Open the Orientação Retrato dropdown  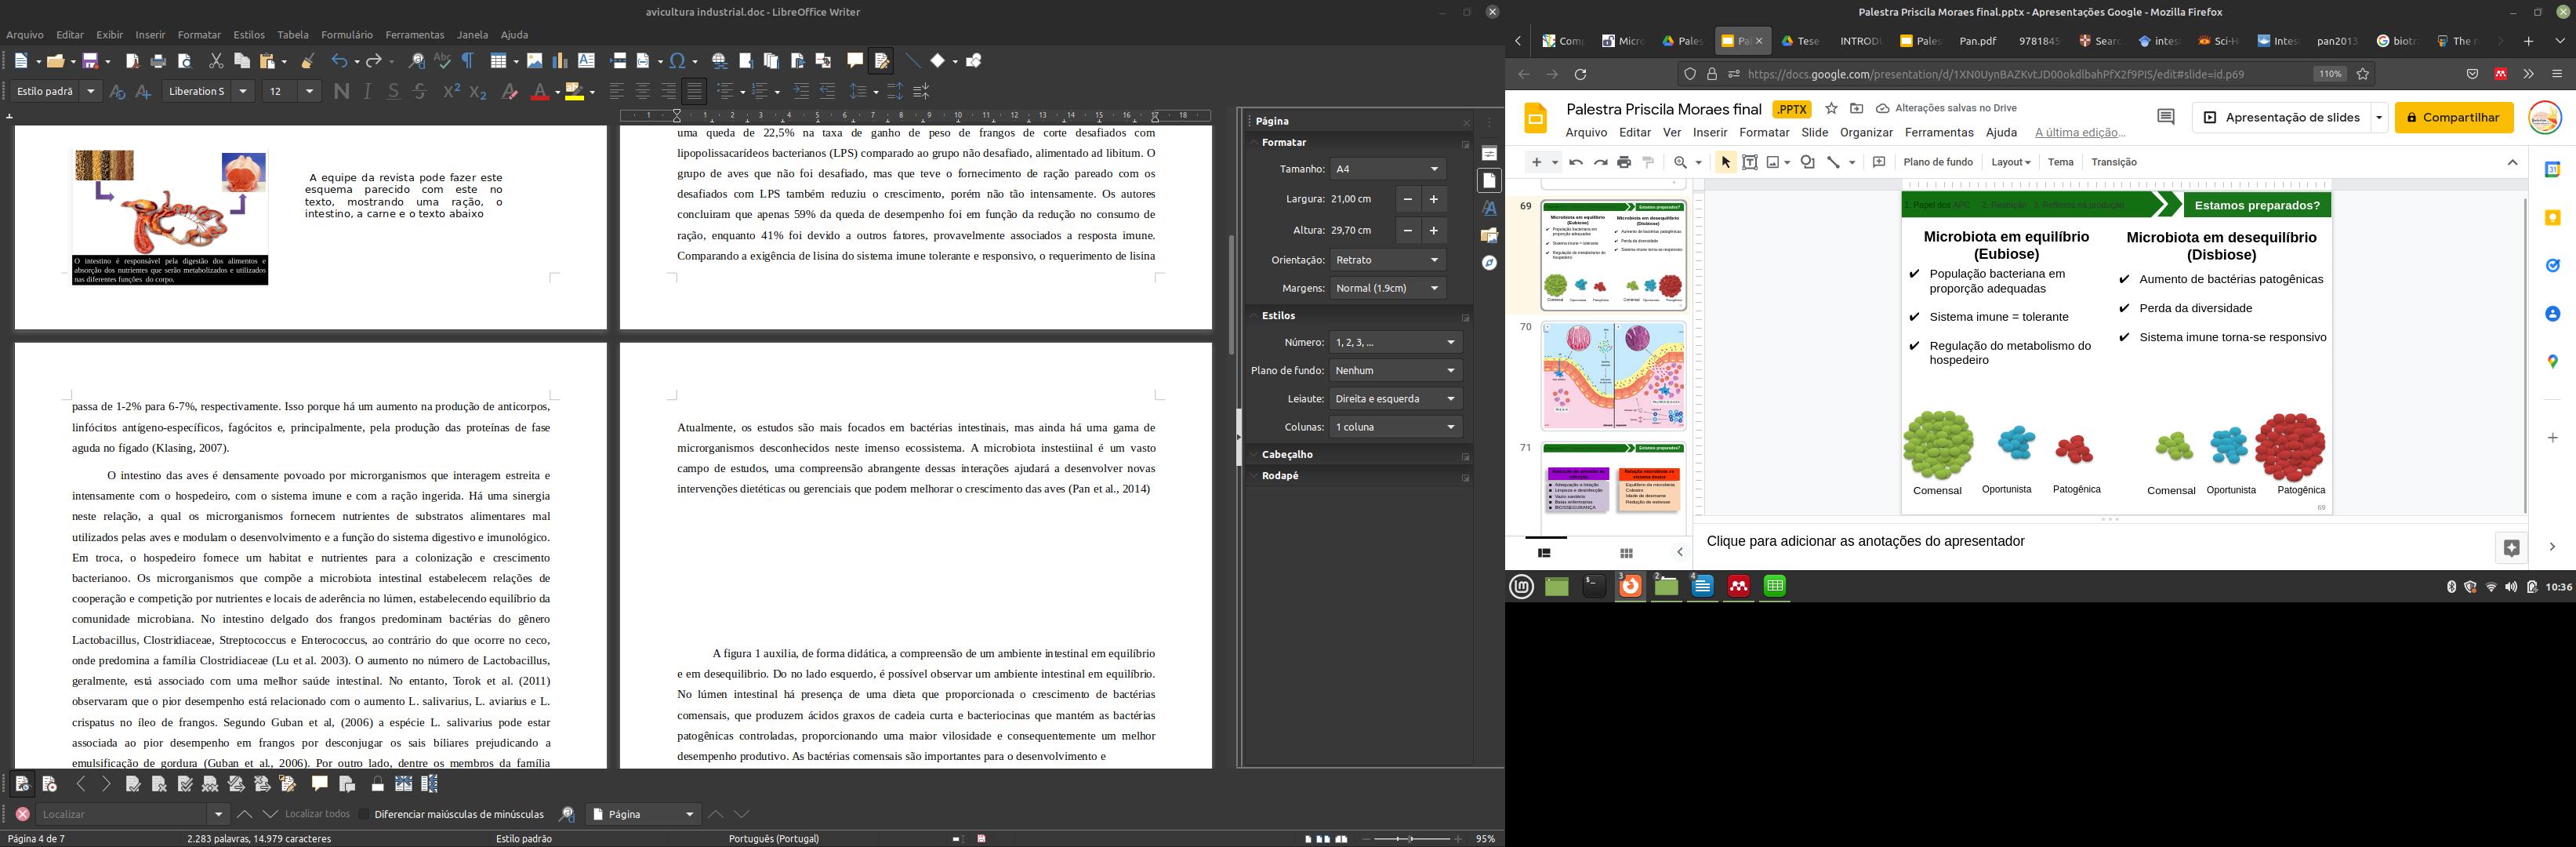click(x=1388, y=260)
